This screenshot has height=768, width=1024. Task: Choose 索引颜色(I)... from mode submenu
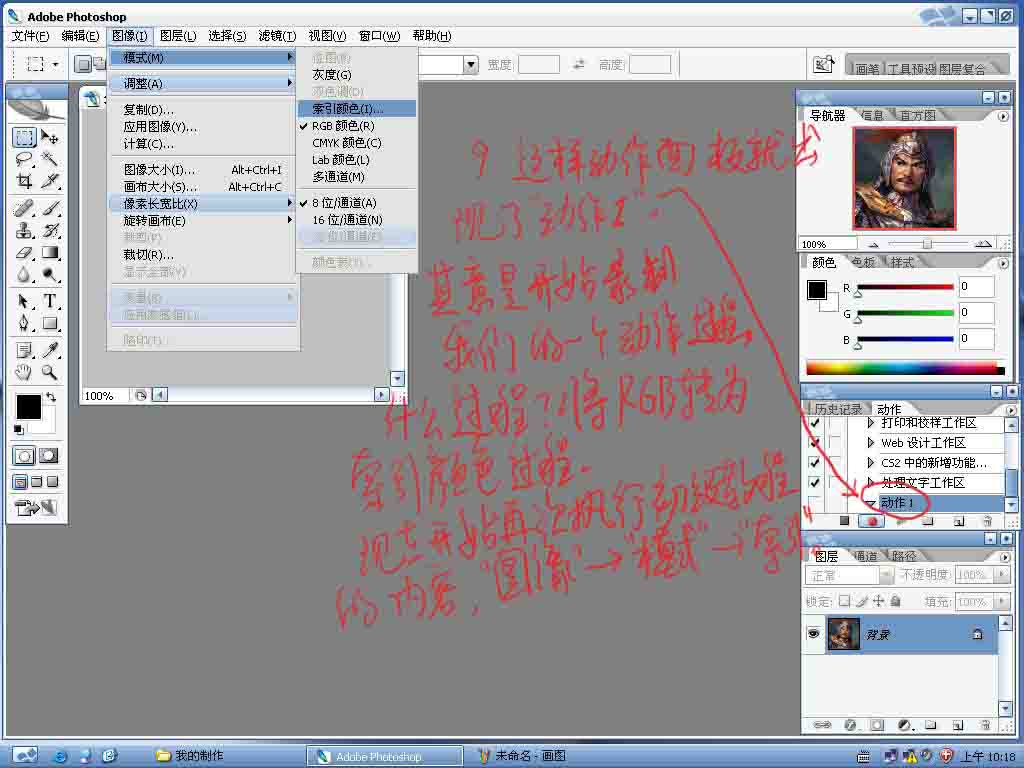[x=347, y=108]
